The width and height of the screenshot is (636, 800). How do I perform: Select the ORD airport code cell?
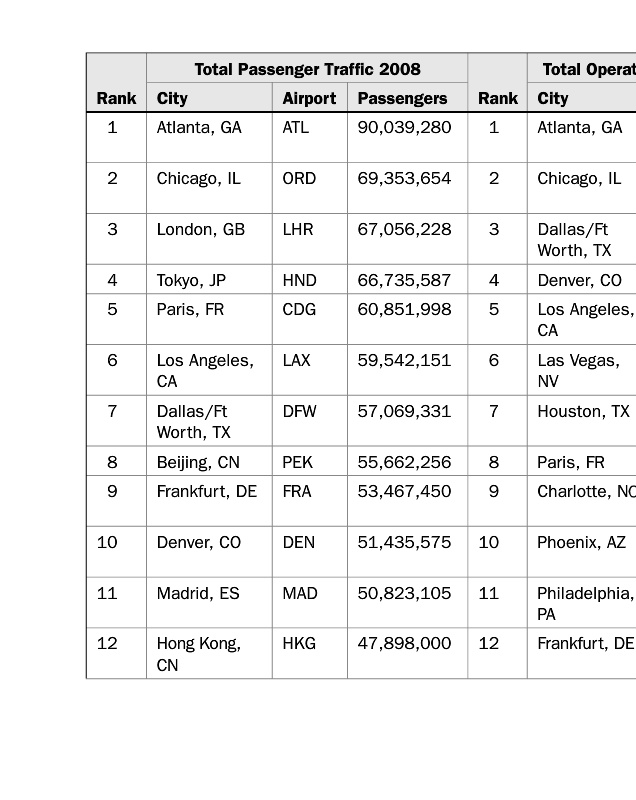click(299, 179)
